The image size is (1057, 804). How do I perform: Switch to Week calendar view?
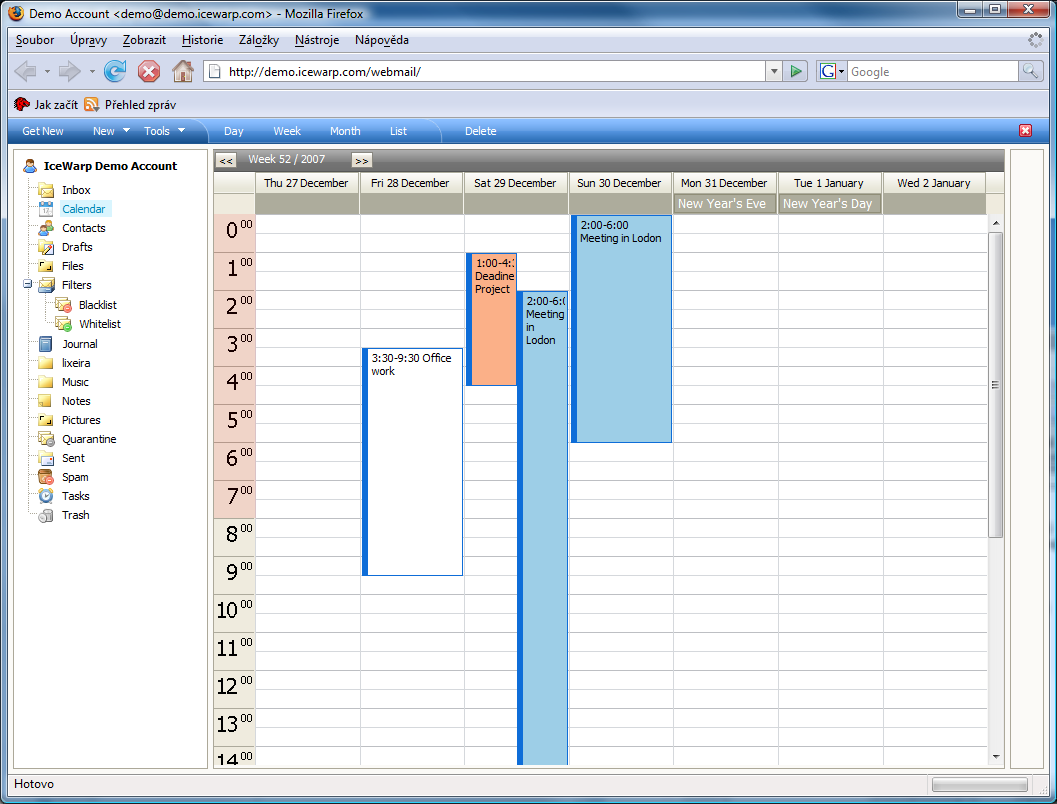click(287, 131)
